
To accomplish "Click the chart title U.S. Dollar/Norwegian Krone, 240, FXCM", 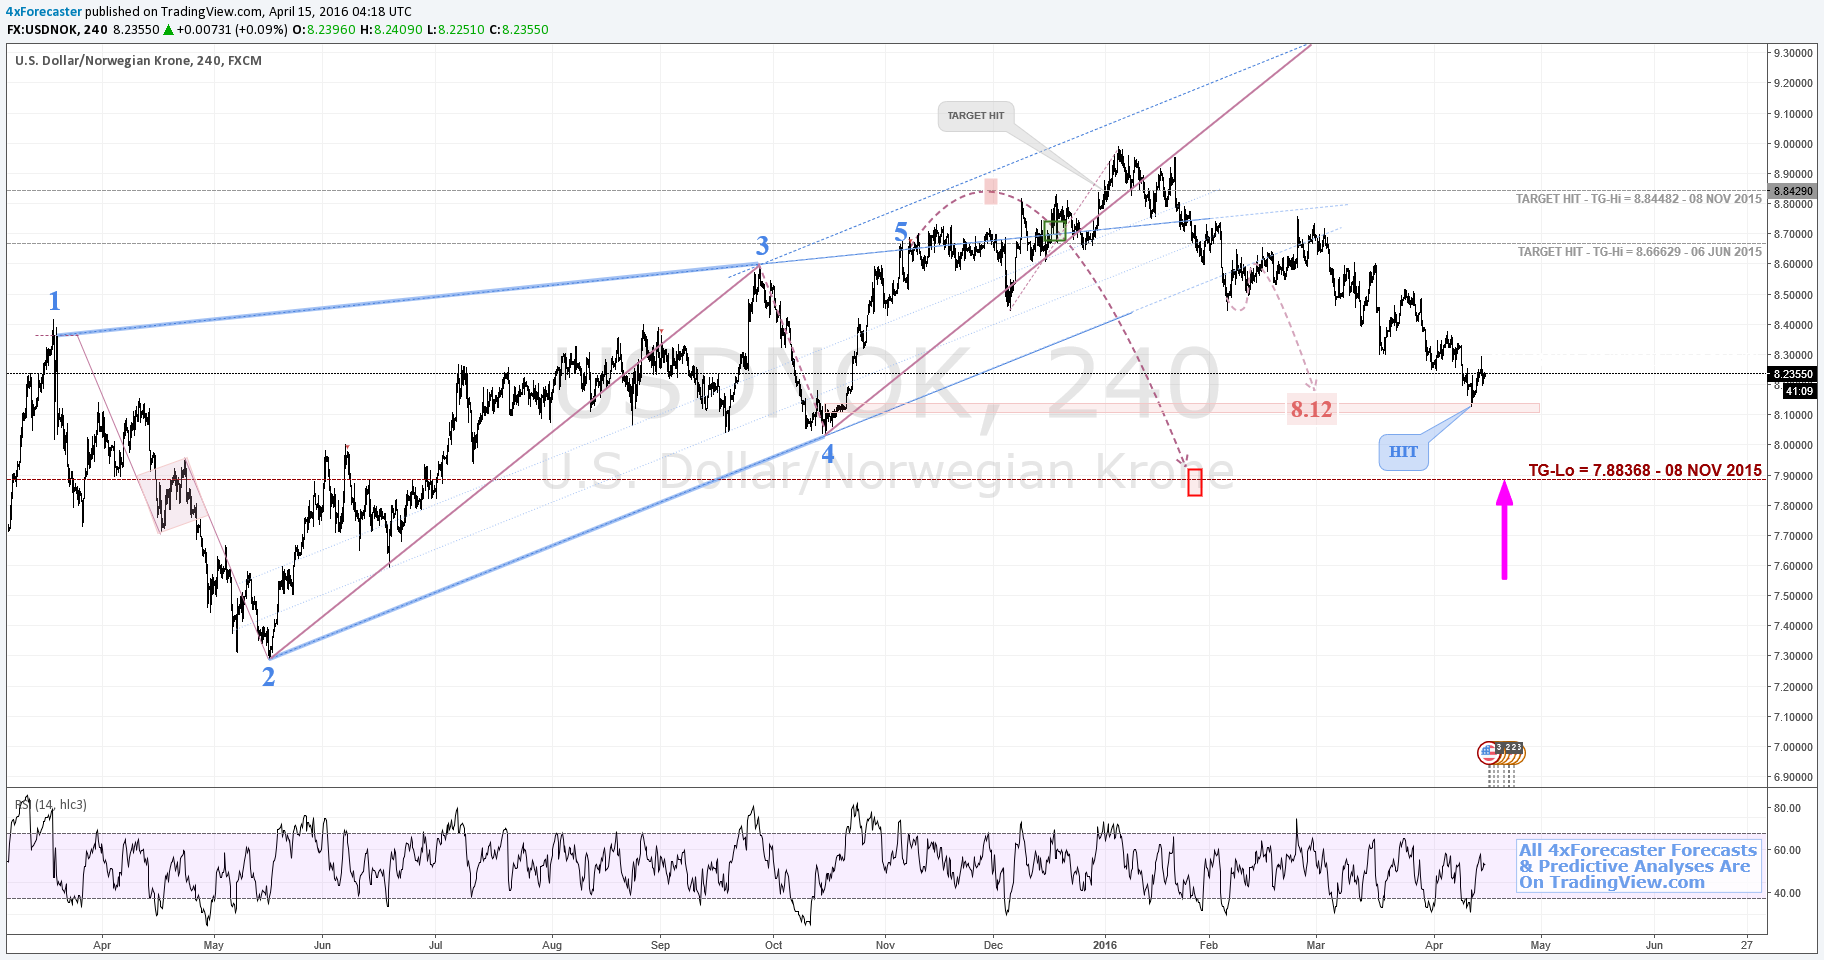I will coord(138,61).
